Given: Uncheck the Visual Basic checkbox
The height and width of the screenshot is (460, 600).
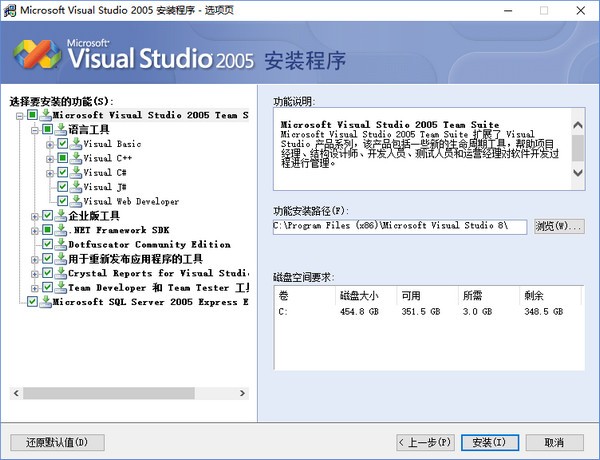Looking at the screenshot, I should click(63, 144).
